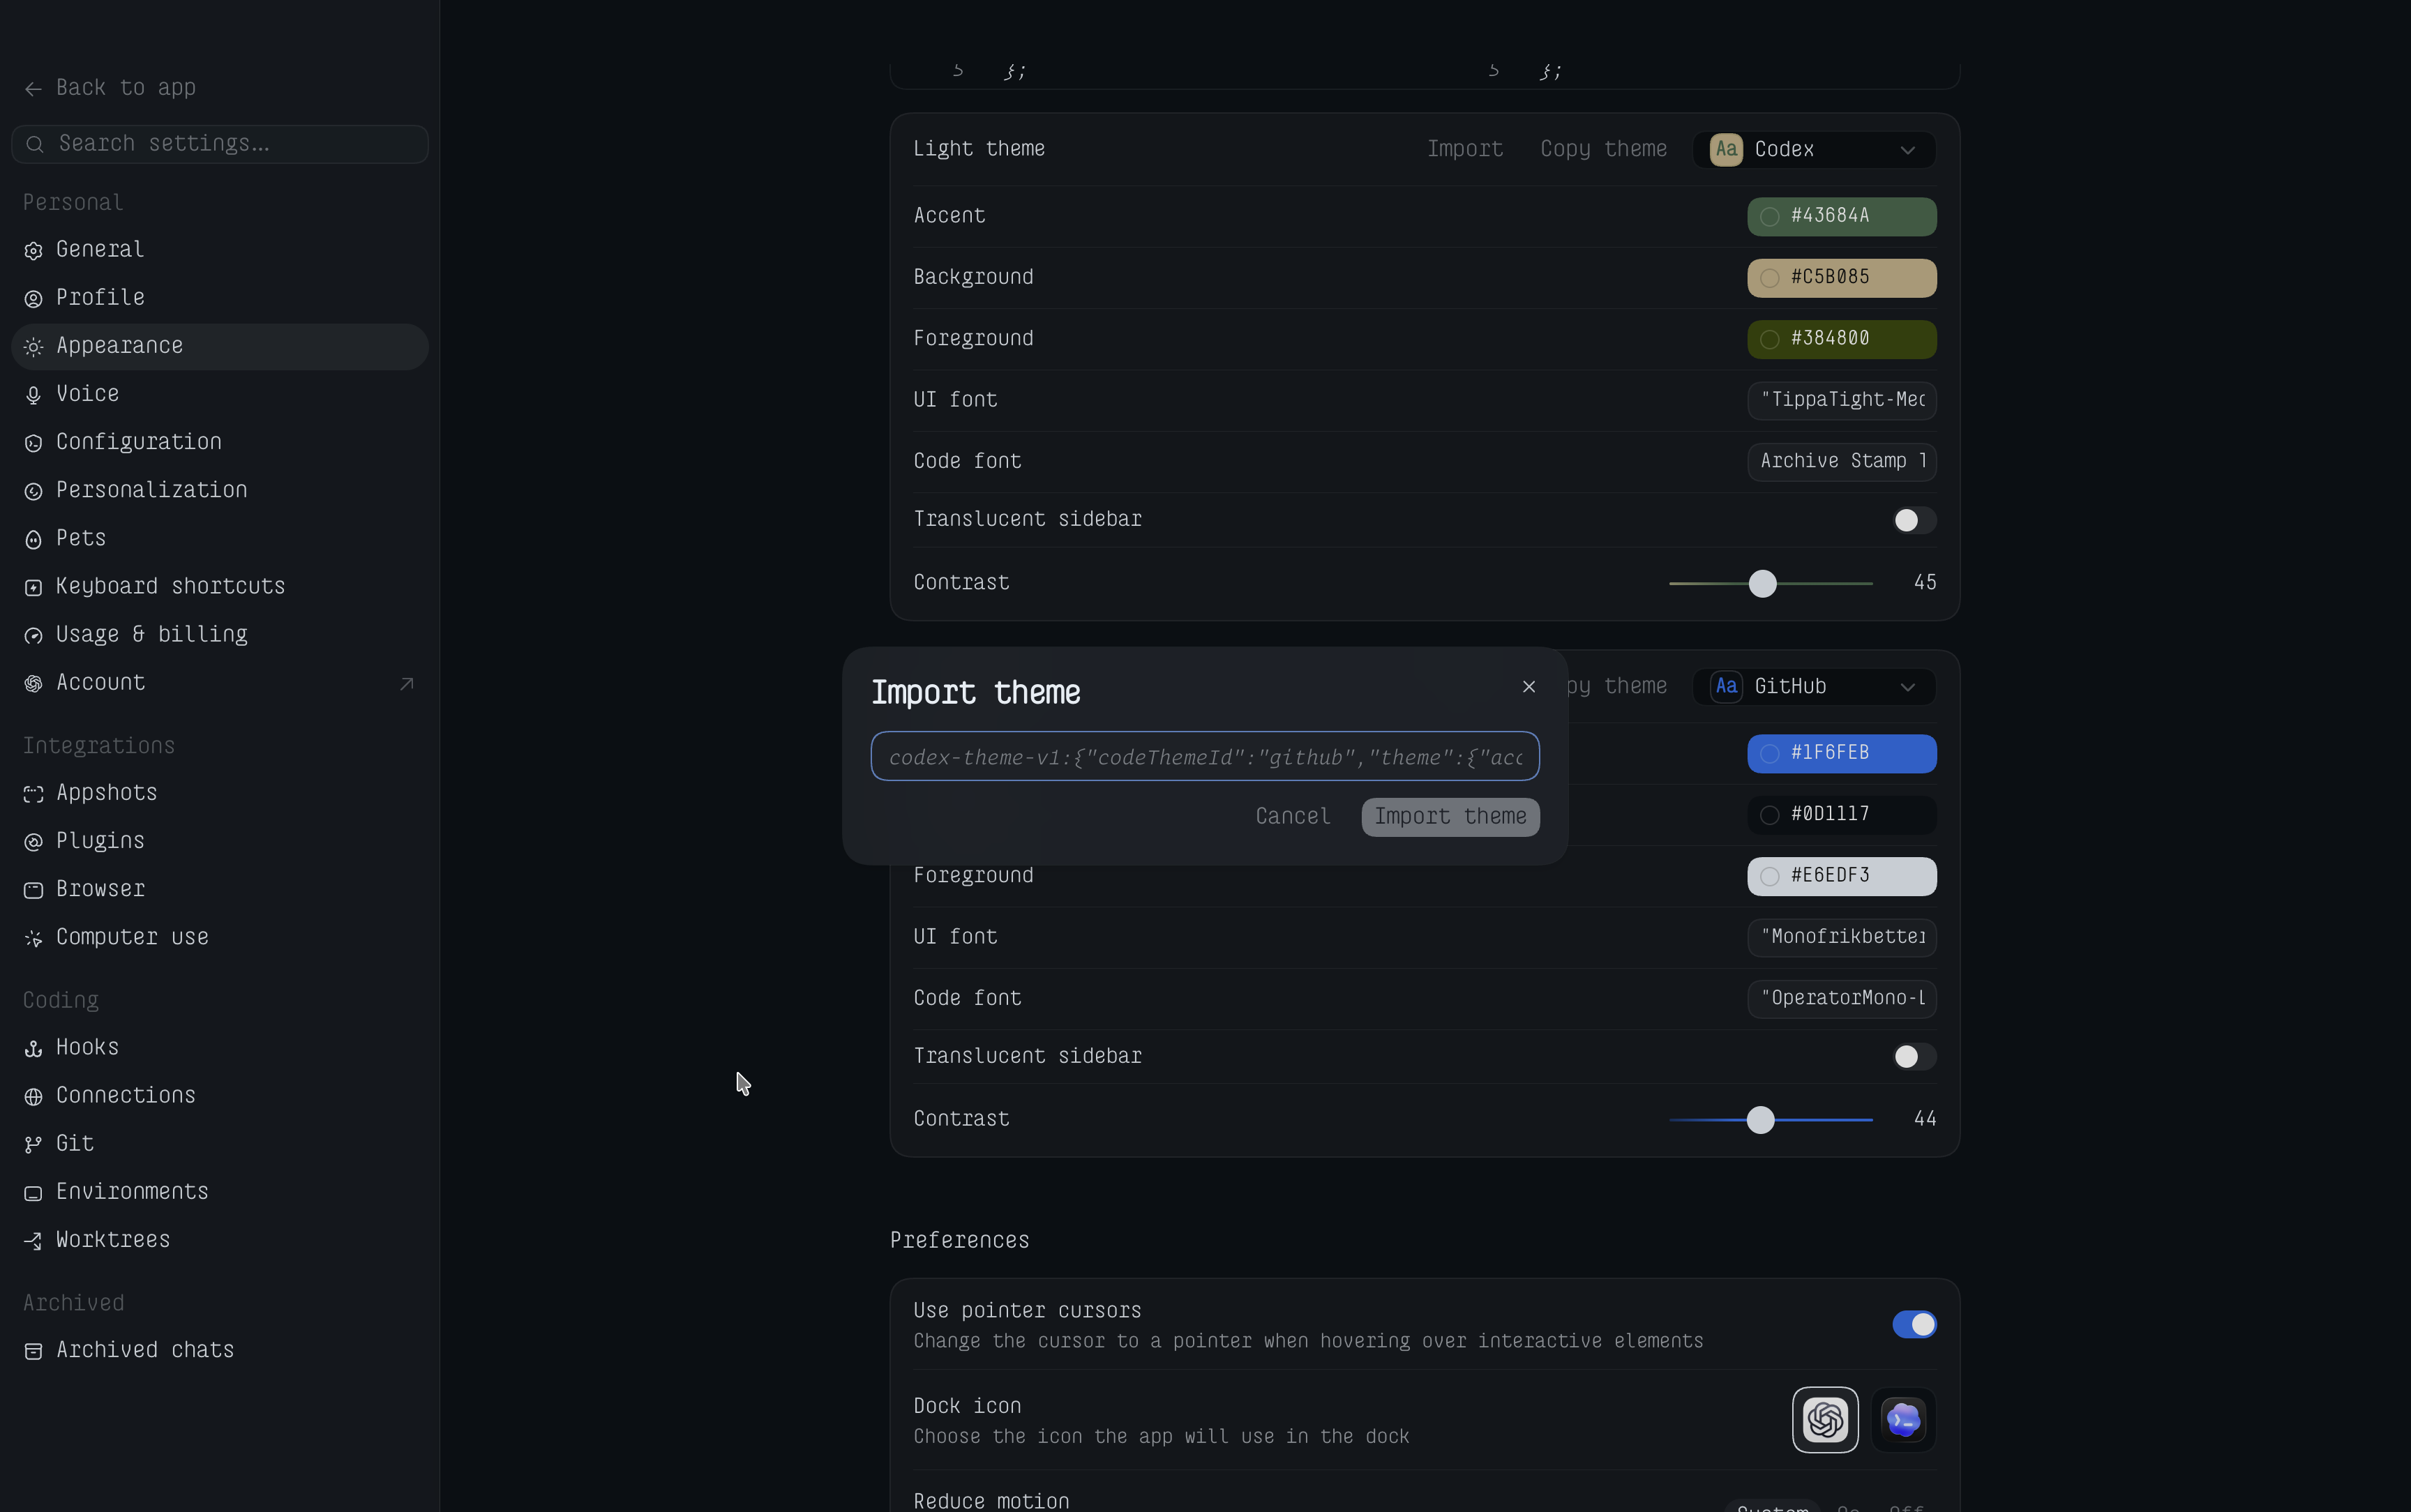Screen dimensions: 2411x1512
Task: Click the Appearance sun icon
Action: (x=33, y=346)
